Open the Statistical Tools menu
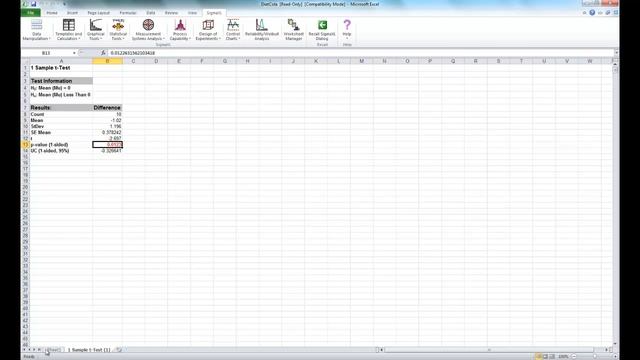 (118, 30)
